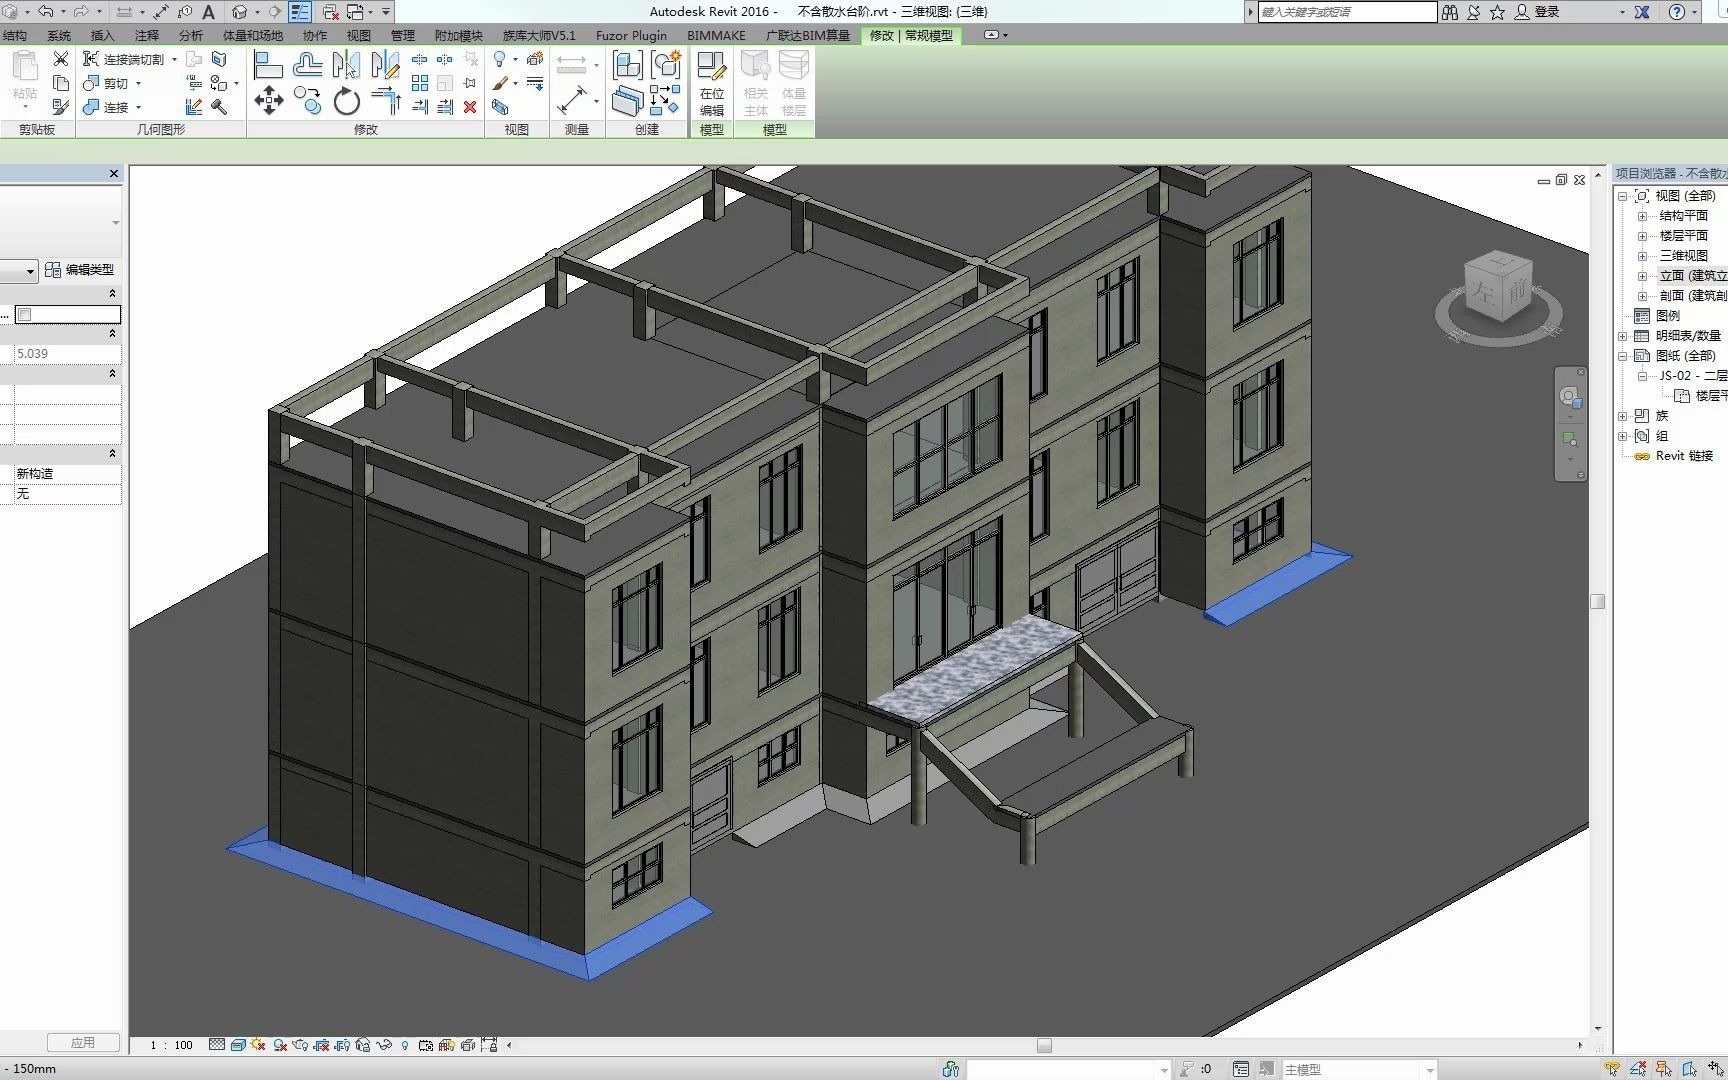The width and height of the screenshot is (1728, 1080).
Task: Toggle Thin Lines in quick access toolbar
Action: tap(300, 12)
